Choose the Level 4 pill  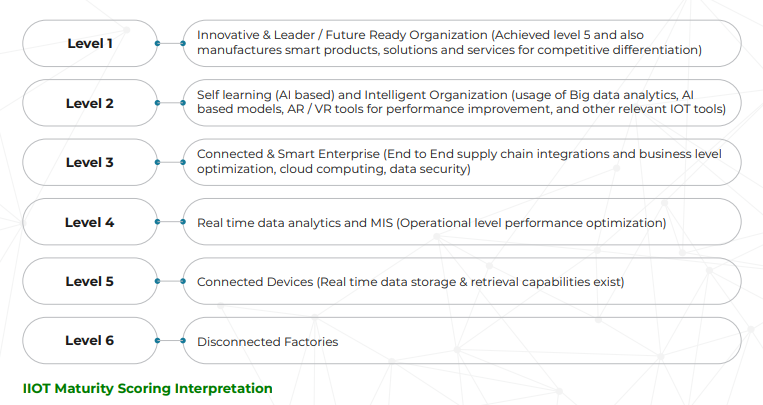(x=89, y=222)
